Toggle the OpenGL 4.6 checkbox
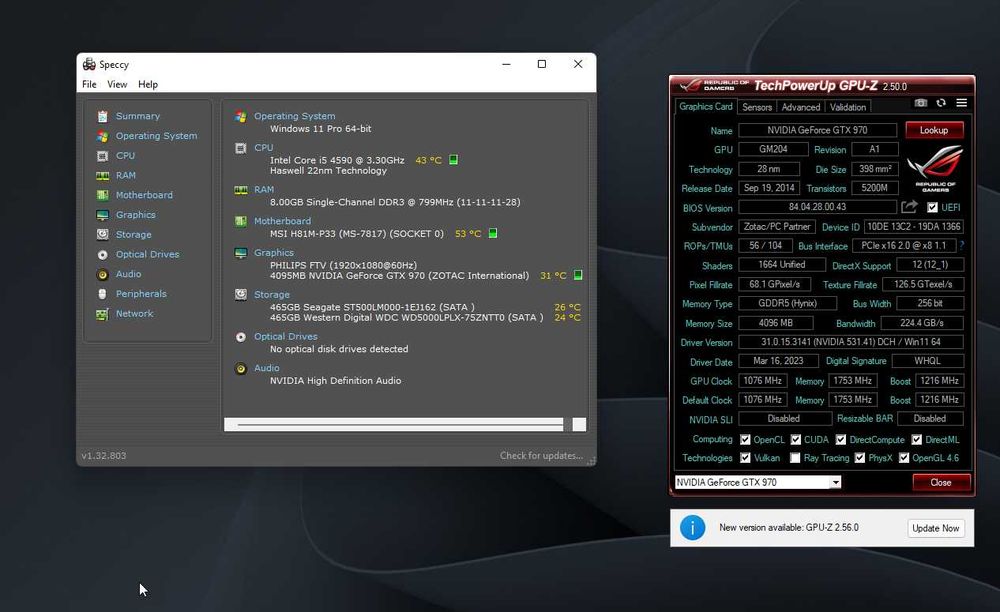 pos(904,458)
